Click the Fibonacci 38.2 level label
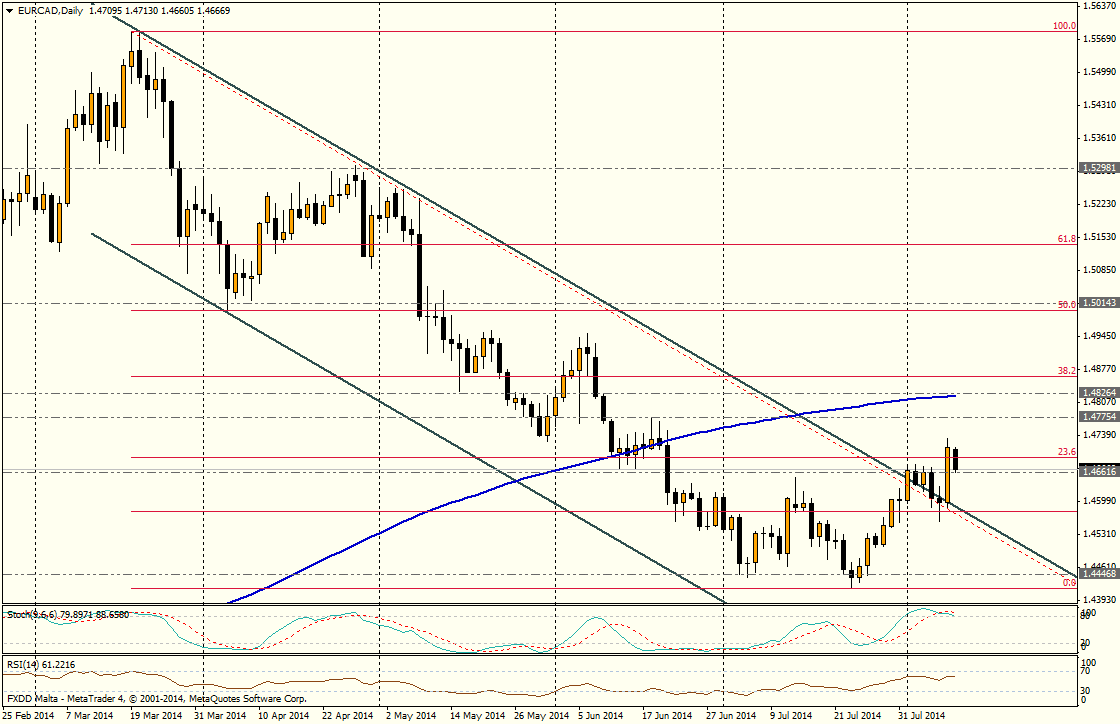 (x=1066, y=370)
